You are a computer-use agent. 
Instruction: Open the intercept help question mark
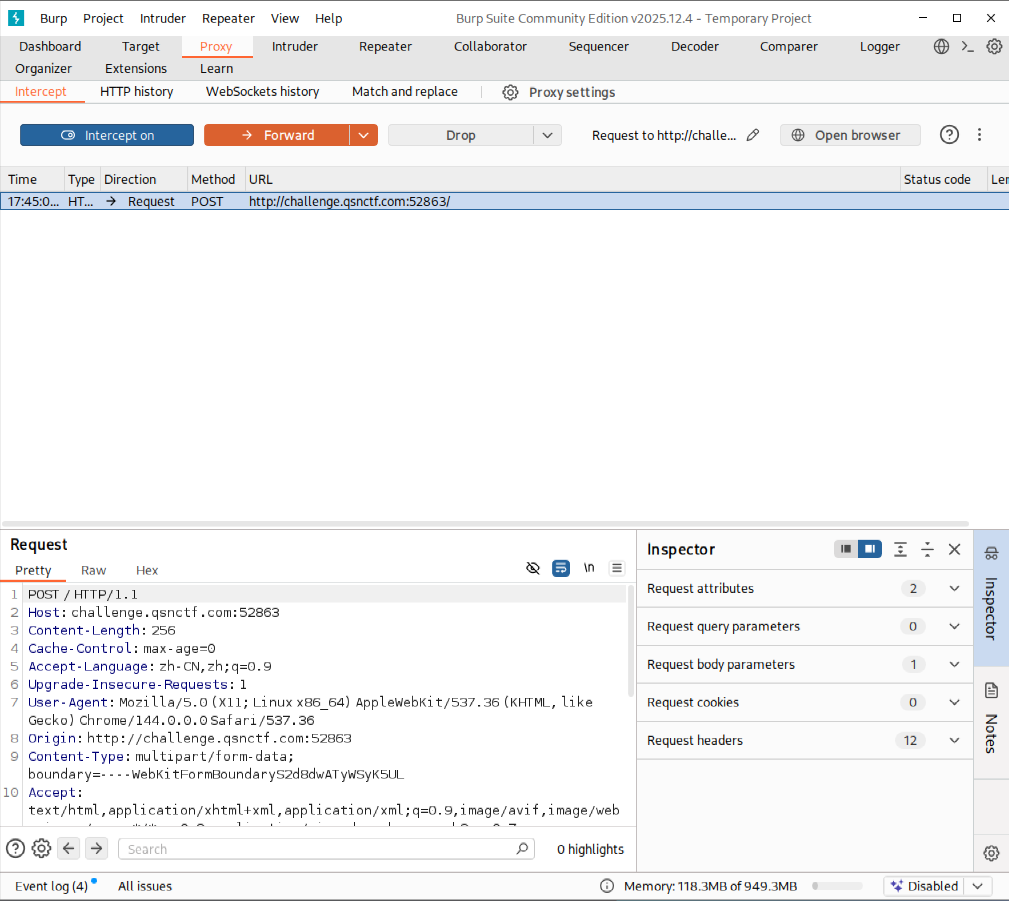[x=949, y=135]
